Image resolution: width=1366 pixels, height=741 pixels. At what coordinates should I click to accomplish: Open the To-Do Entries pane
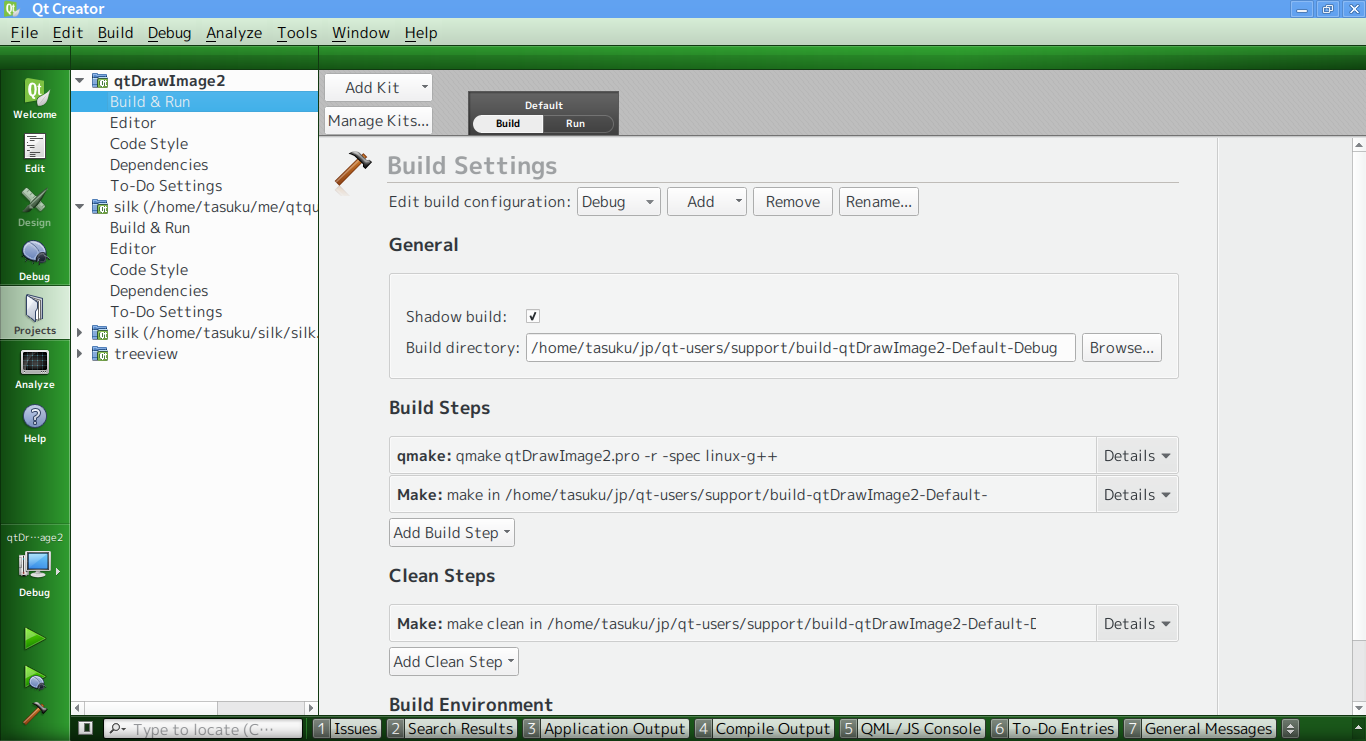[1054, 729]
